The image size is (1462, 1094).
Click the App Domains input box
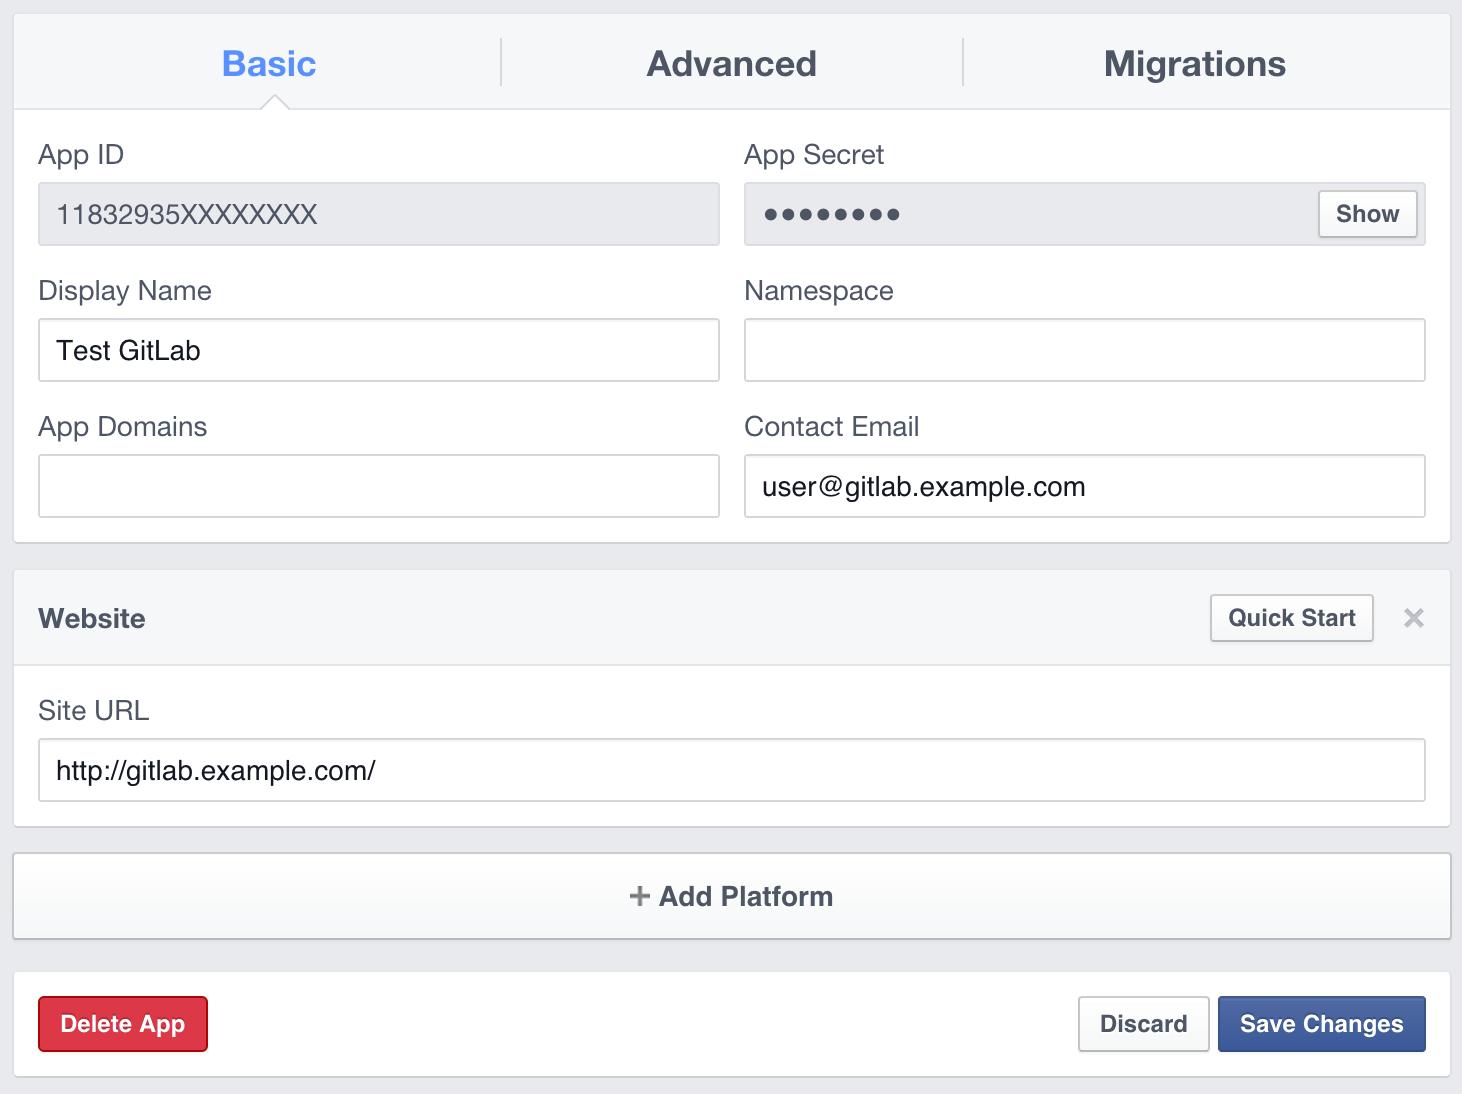pos(378,486)
